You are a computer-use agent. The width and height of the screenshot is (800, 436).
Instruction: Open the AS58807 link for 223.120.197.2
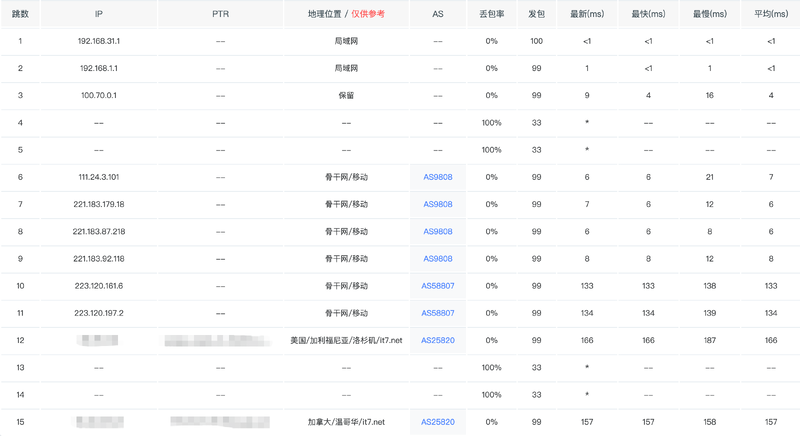438,313
